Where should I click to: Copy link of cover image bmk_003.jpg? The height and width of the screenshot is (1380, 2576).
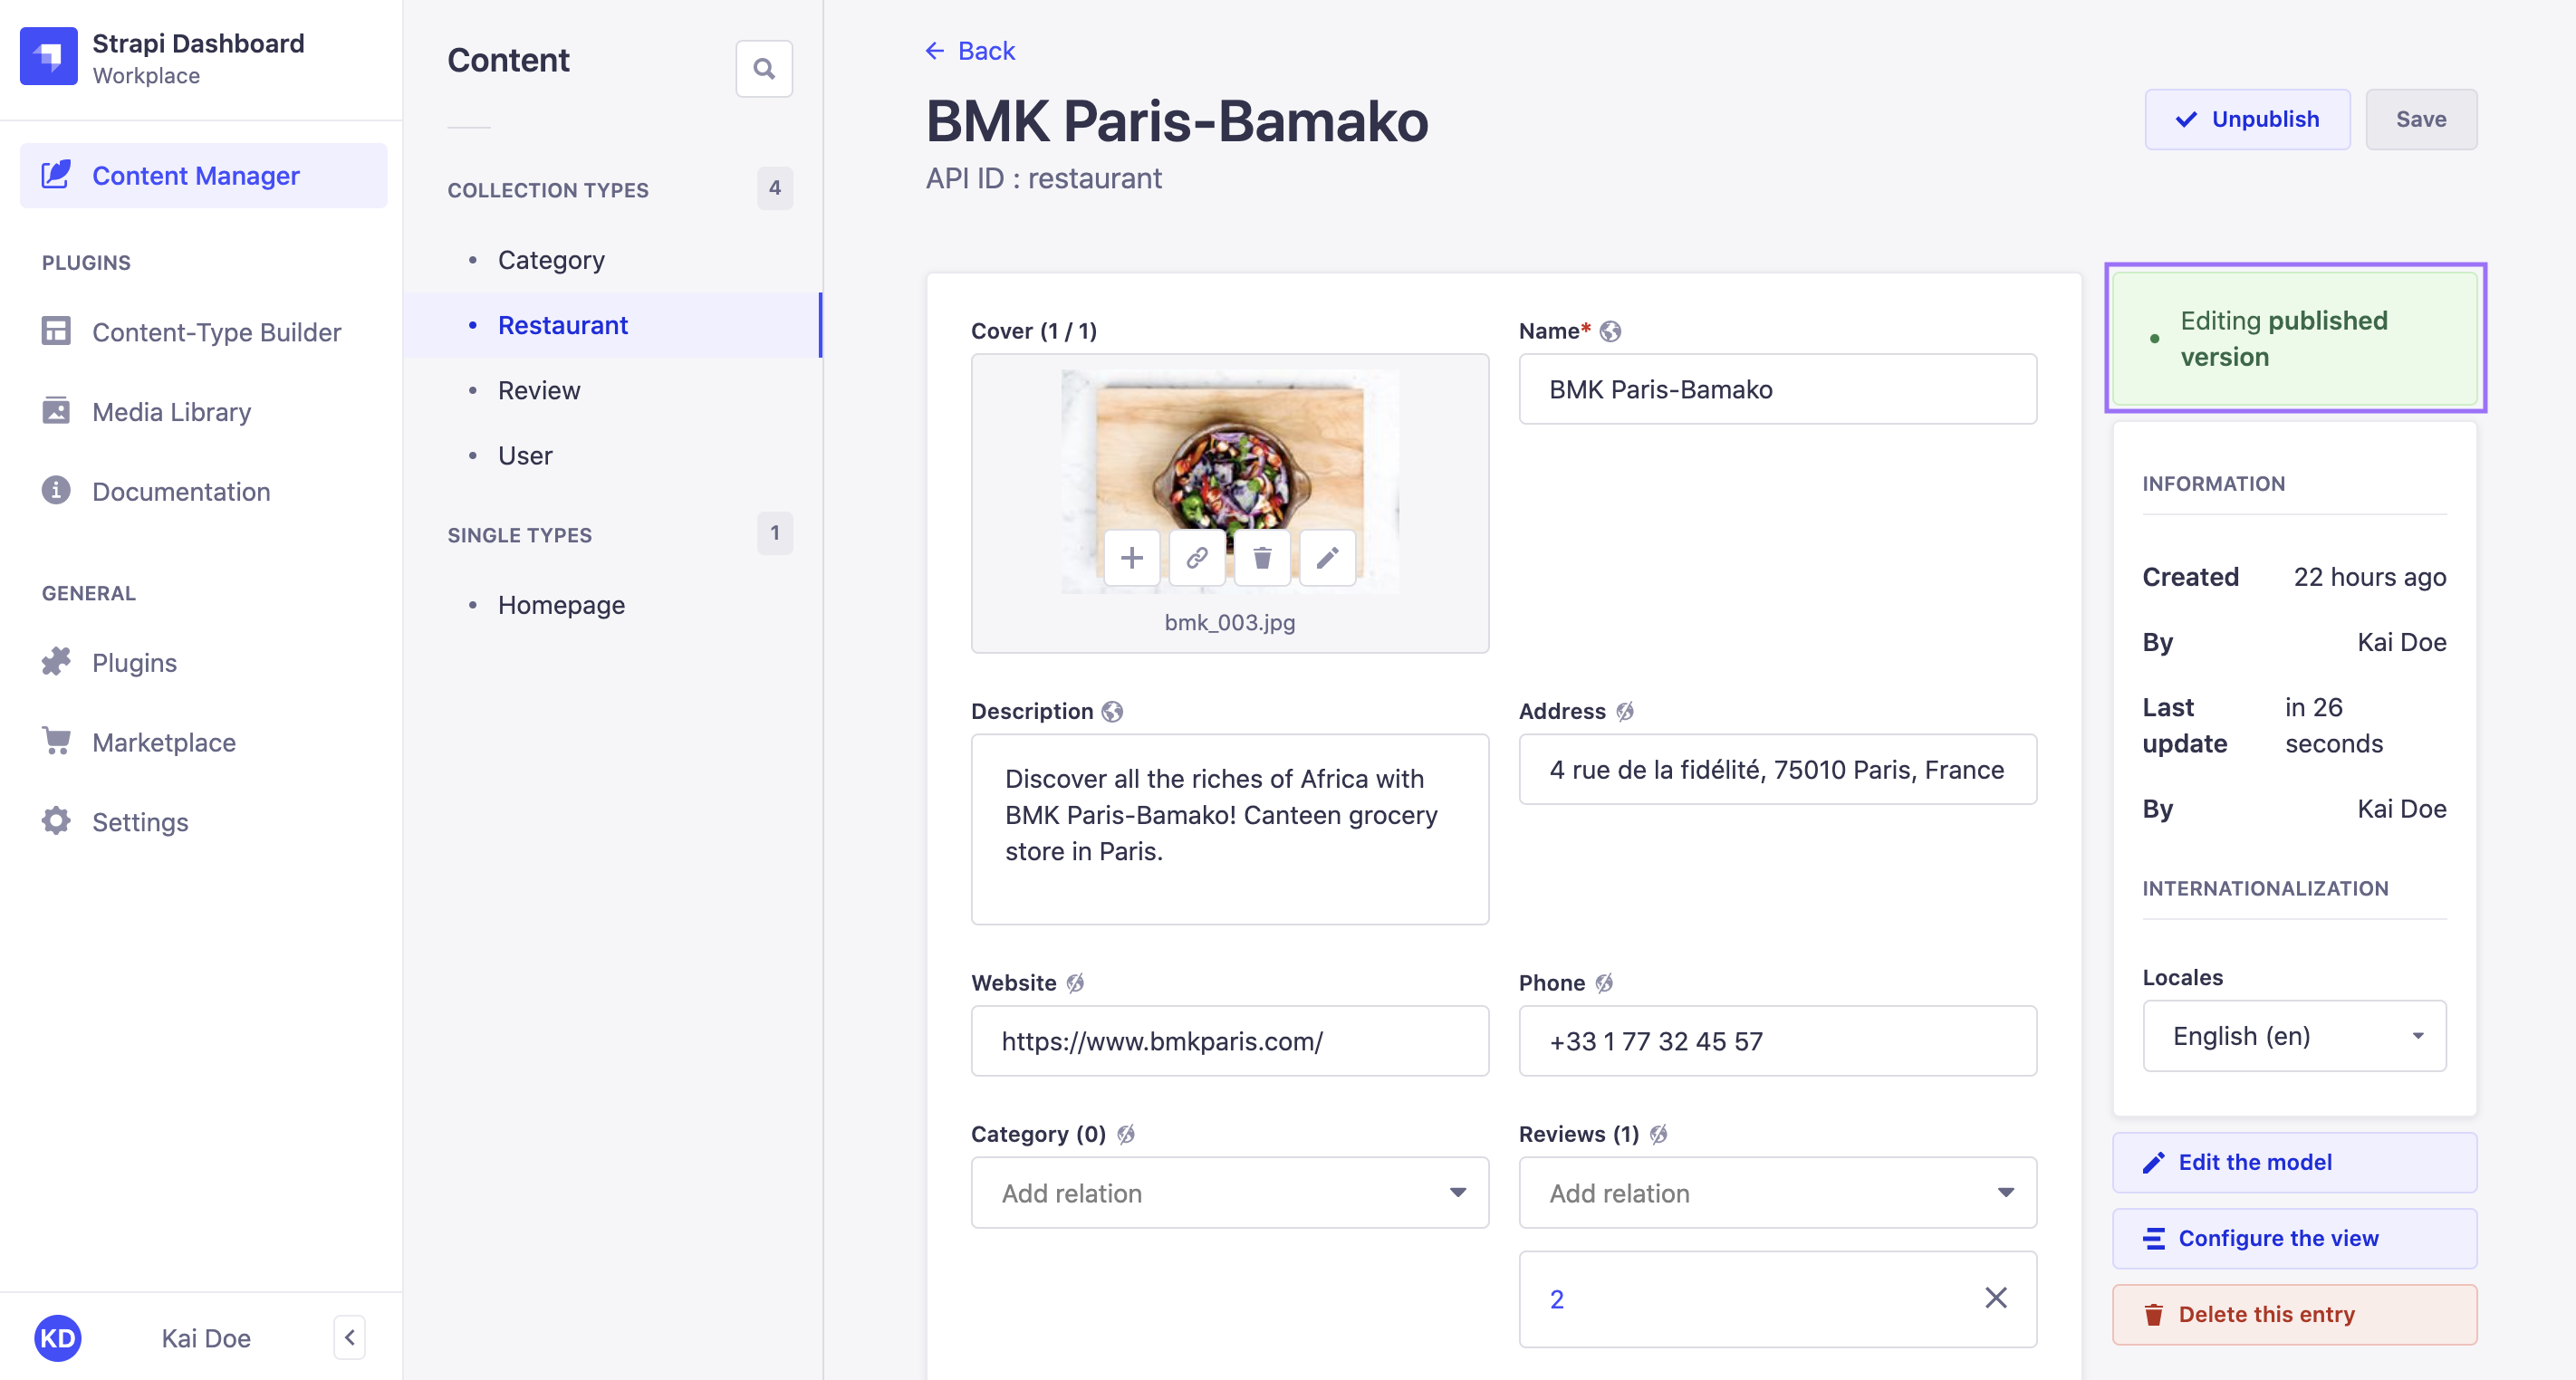(1196, 557)
